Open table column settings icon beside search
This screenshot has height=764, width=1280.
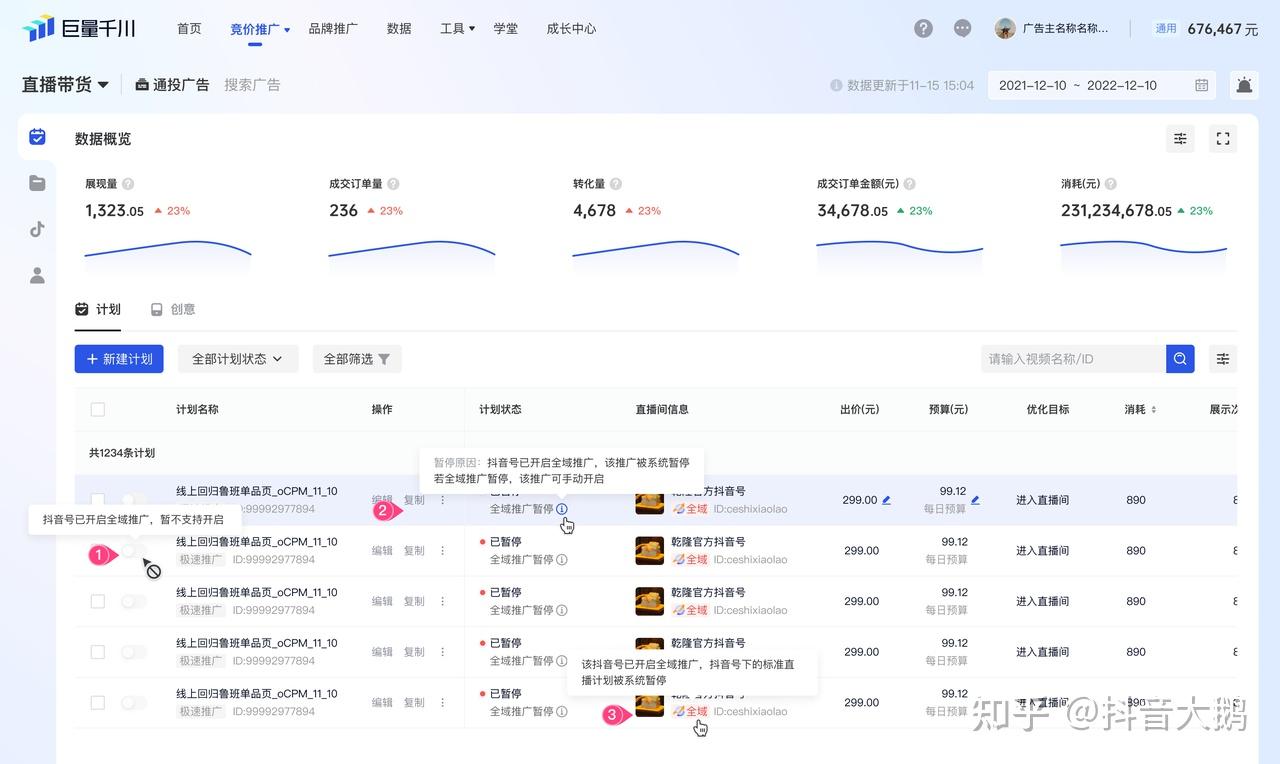(1223, 359)
